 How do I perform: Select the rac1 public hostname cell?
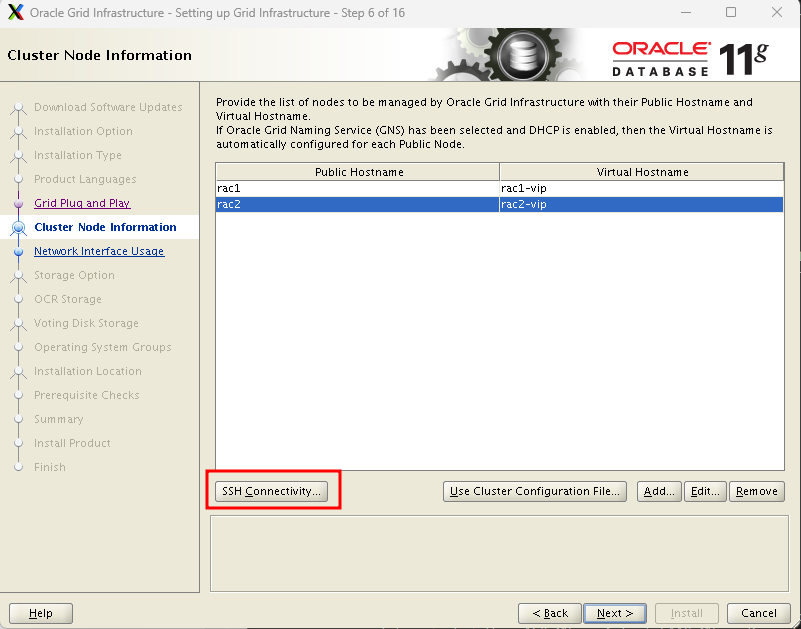pos(357,188)
